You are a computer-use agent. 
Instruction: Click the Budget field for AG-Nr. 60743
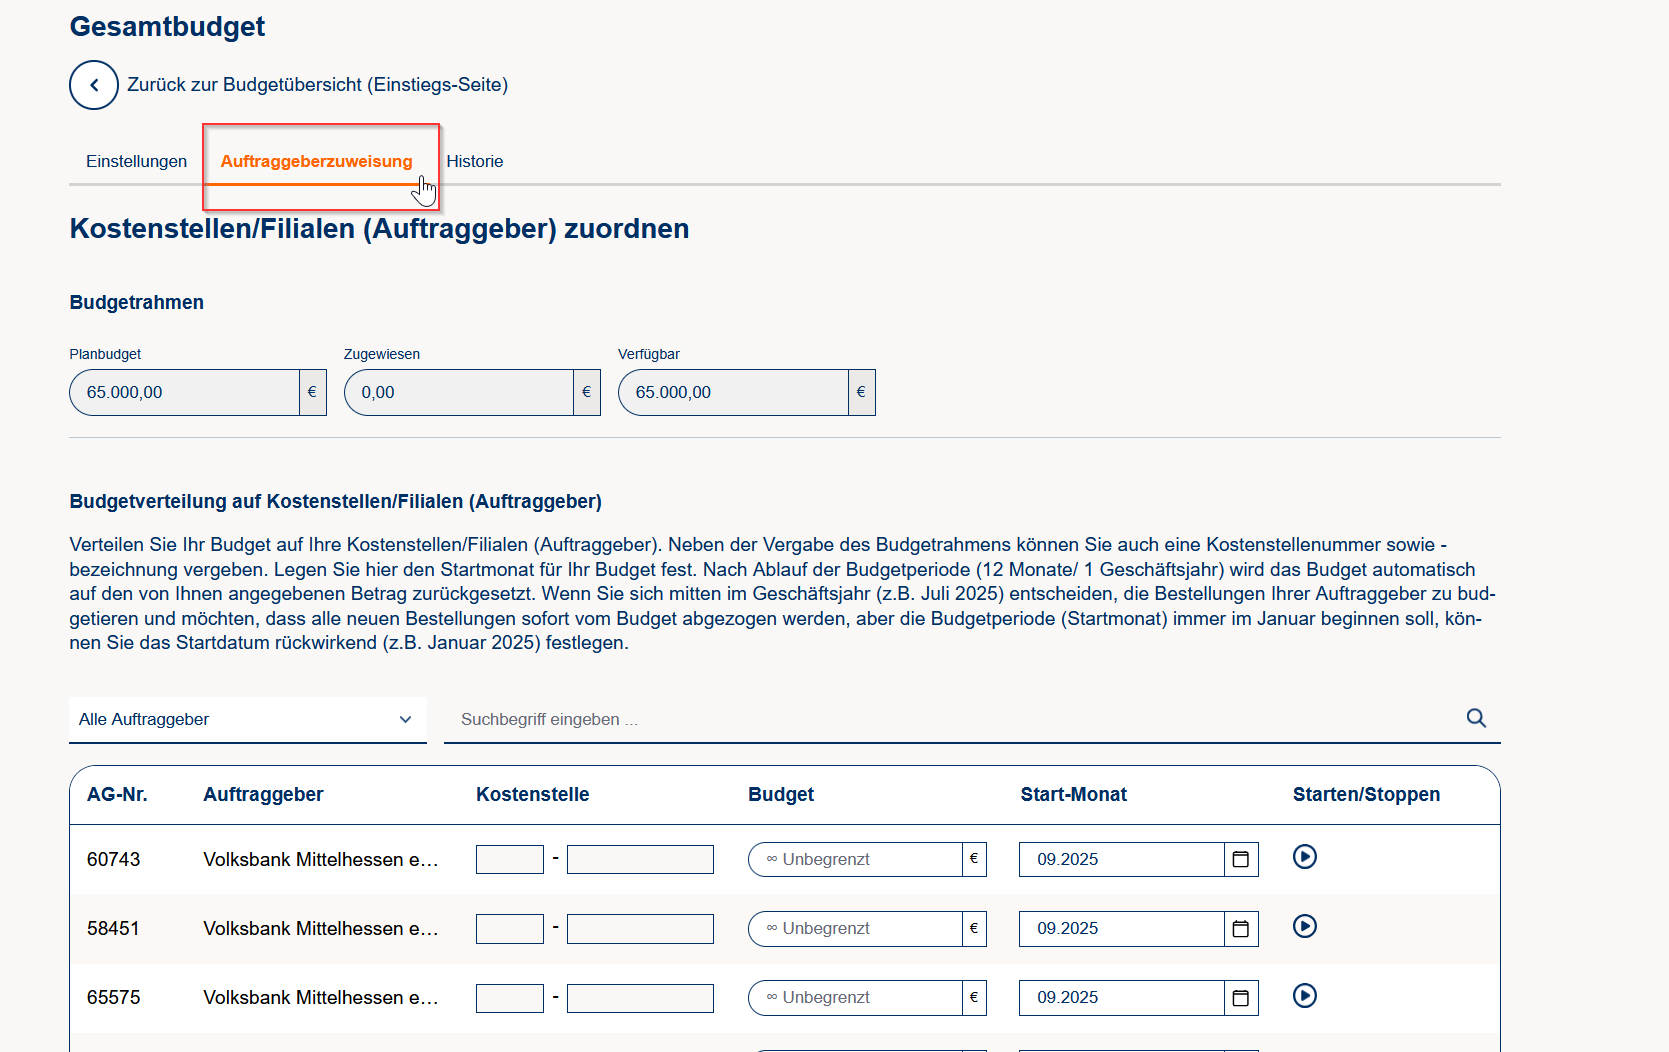(855, 859)
